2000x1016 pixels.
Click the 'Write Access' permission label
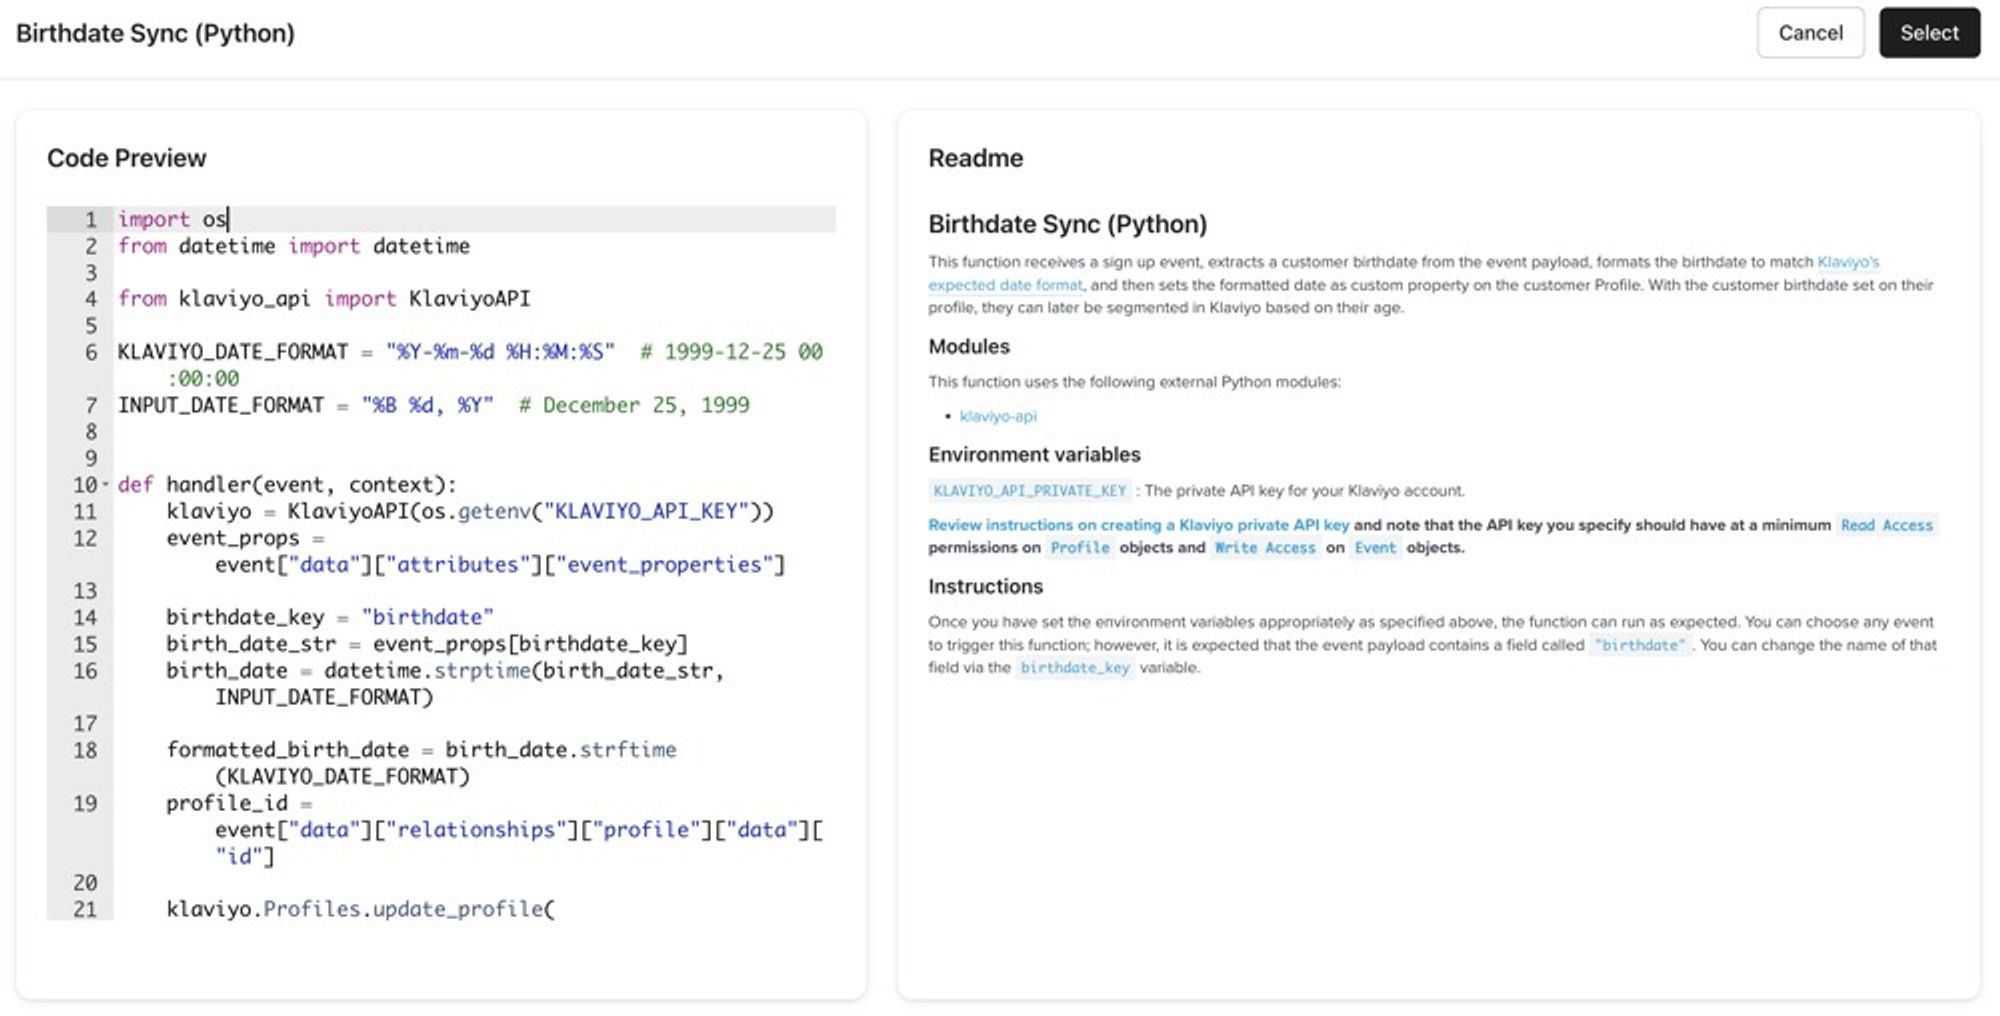tap(1265, 548)
